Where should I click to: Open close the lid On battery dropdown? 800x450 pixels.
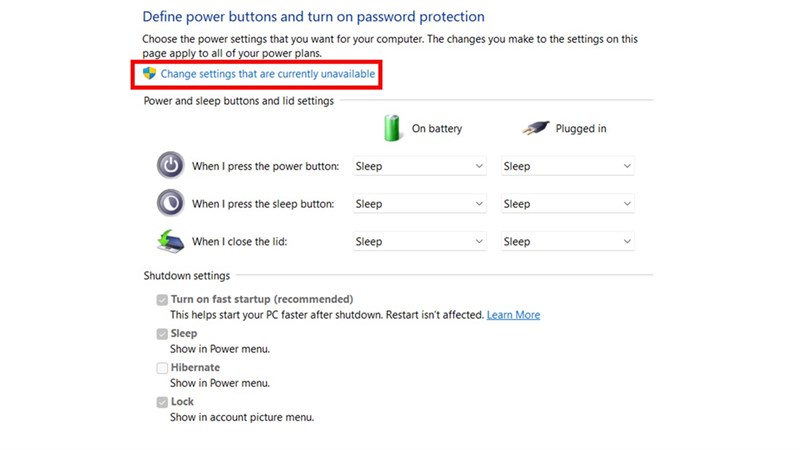coord(419,241)
